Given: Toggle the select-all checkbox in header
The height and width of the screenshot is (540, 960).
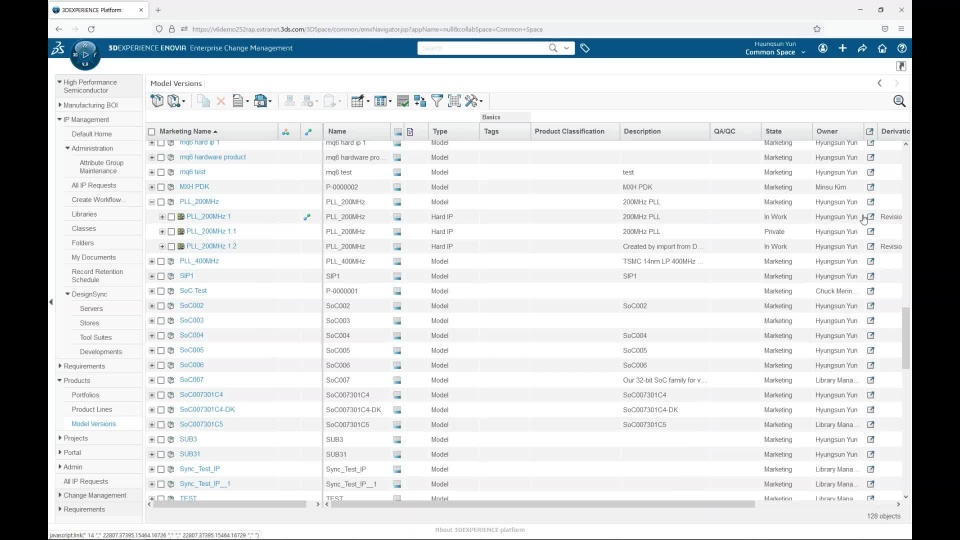Looking at the screenshot, I should [152, 132].
